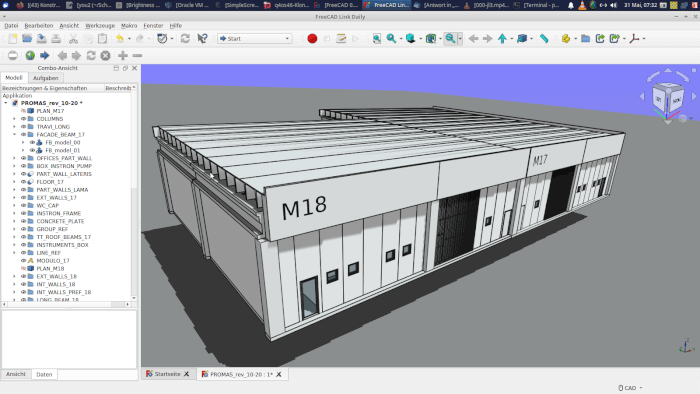The width and height of the screenshot is (700, 394).
Task: Click the measure distance ruler icon
Action: (544, 39)
